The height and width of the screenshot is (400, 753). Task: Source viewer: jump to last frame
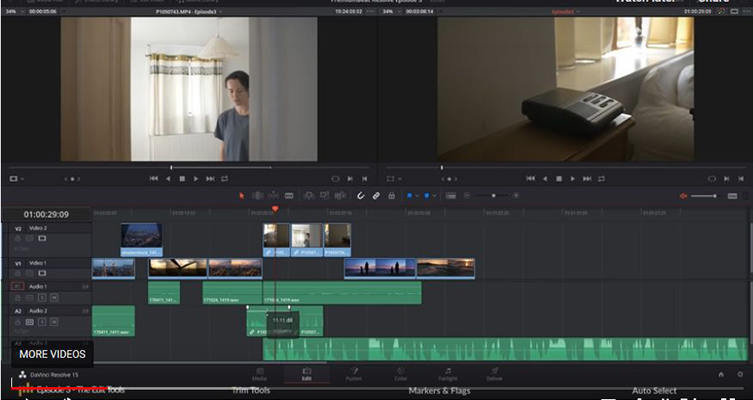[x=210, y=179]
